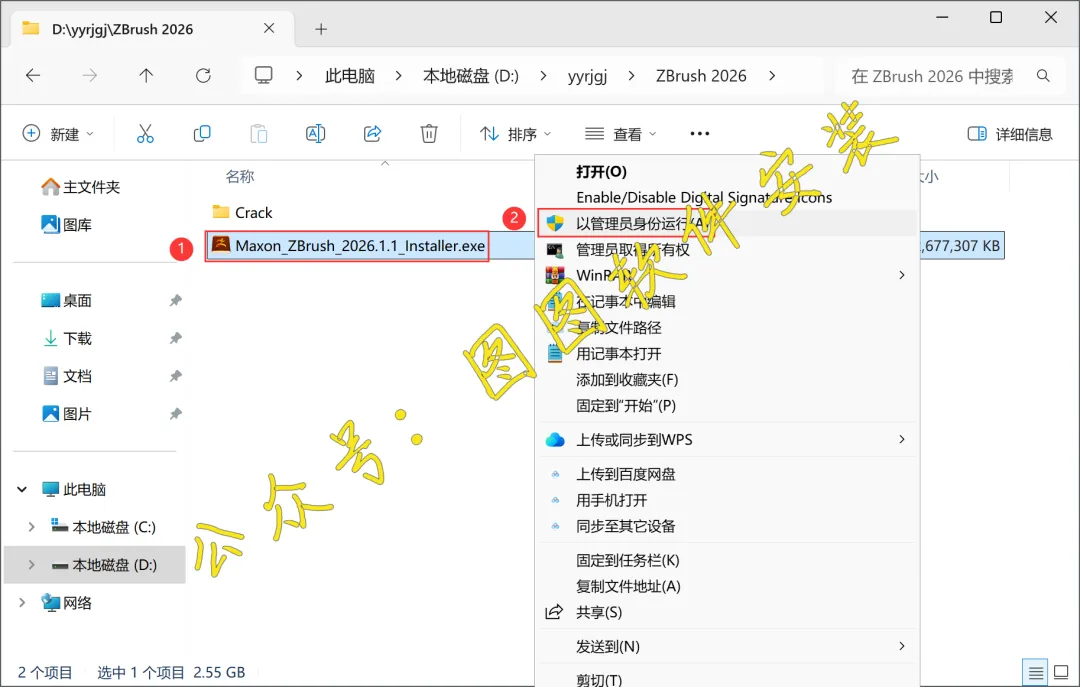
Task: Choose 复制文件地址(A)
Action: click(628, 586)
